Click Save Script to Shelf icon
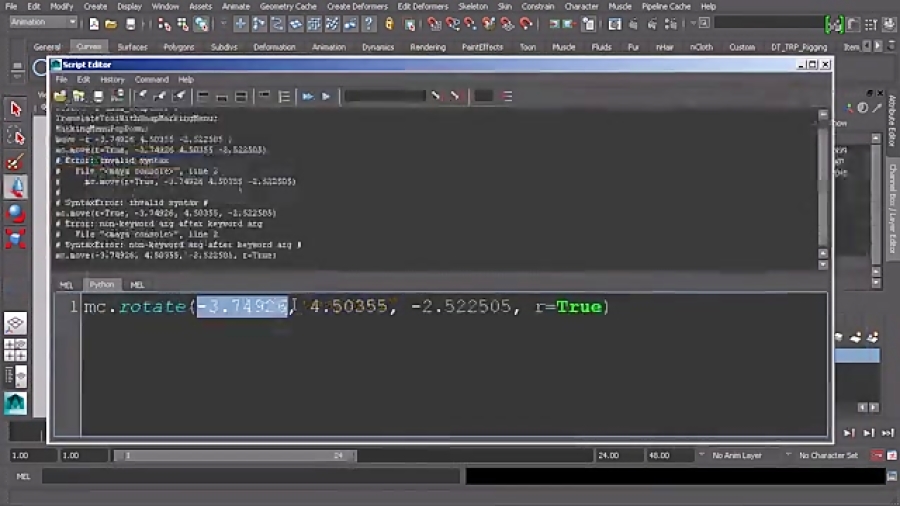This screenshot has width=900, height=506. click(117, 96)
